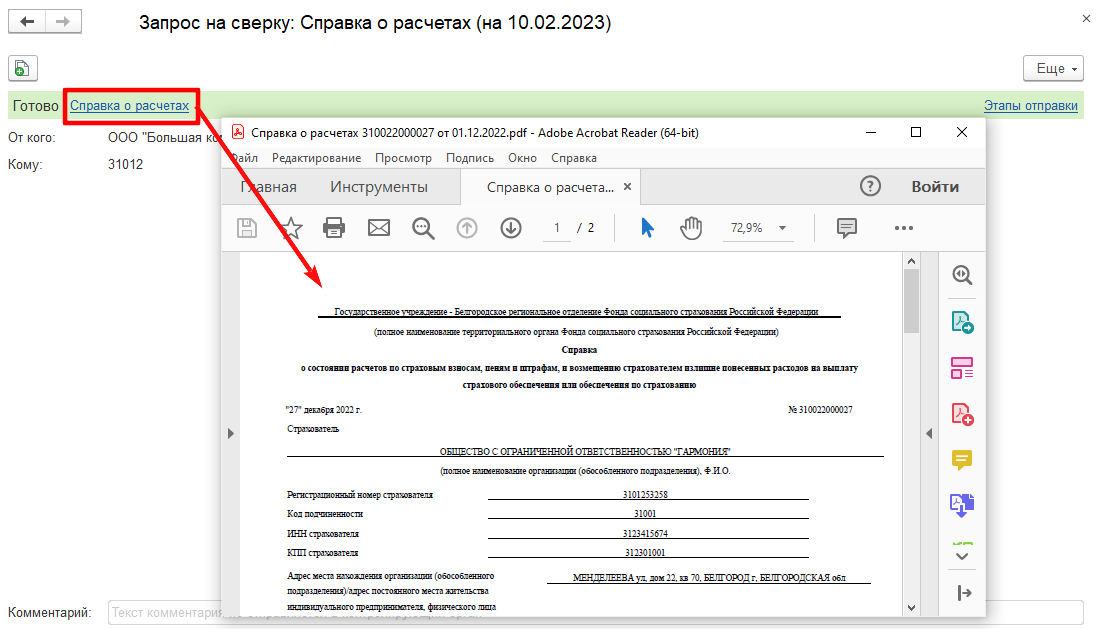Open the Окно menu in Acrobat

pos(522,158)
